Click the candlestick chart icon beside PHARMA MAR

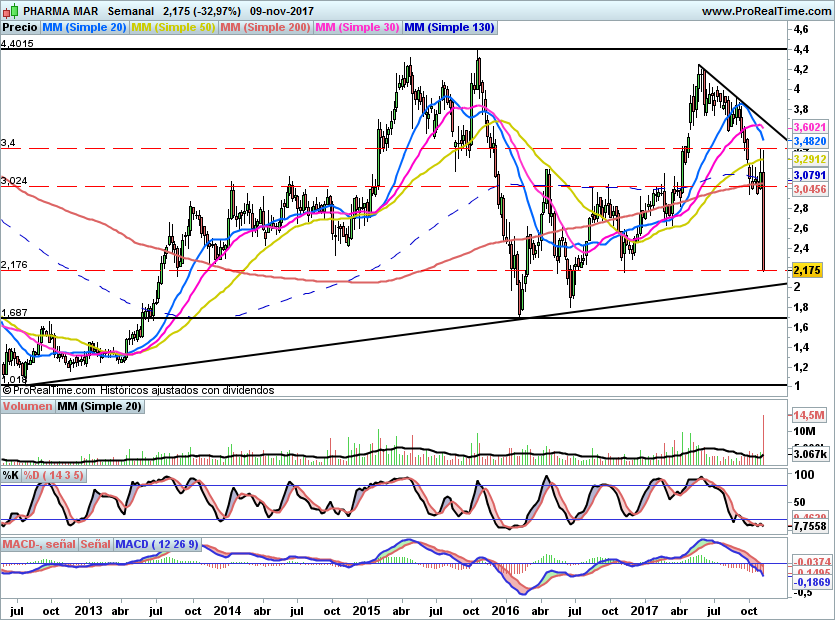coord(10,10)
